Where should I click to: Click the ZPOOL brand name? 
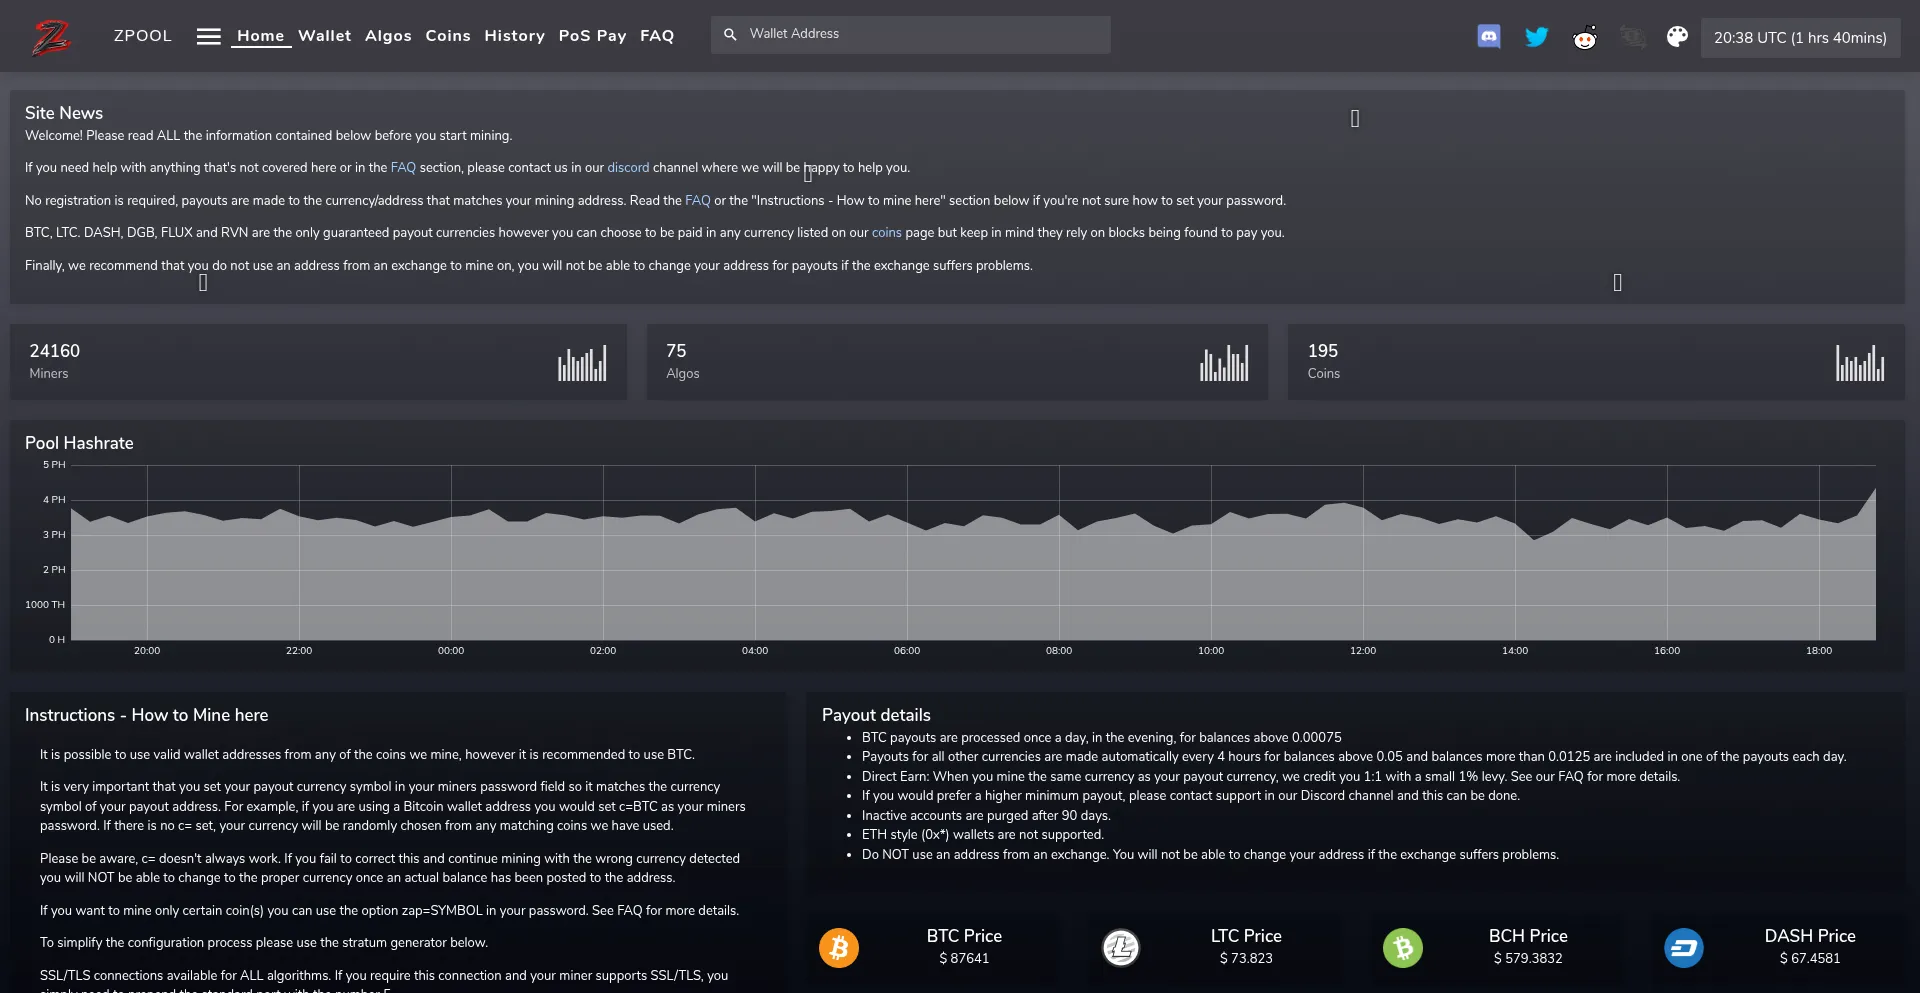(143, 36)
